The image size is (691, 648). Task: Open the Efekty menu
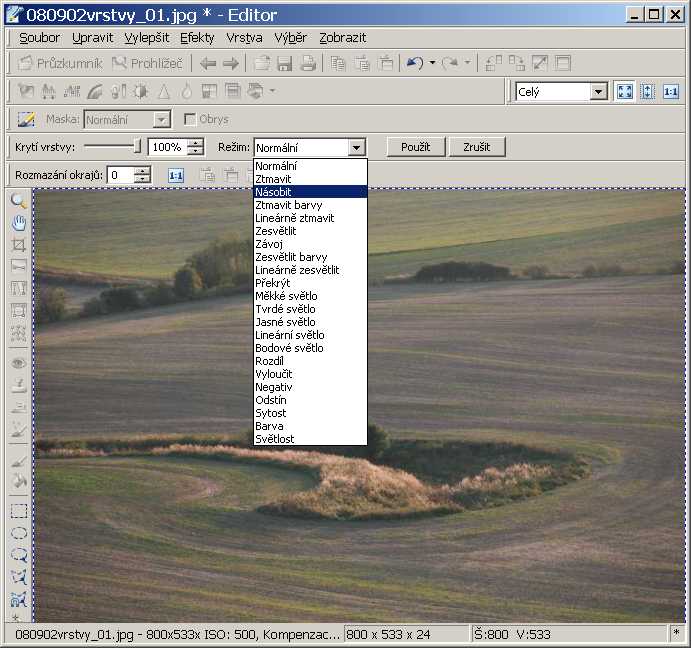point(197,38)
